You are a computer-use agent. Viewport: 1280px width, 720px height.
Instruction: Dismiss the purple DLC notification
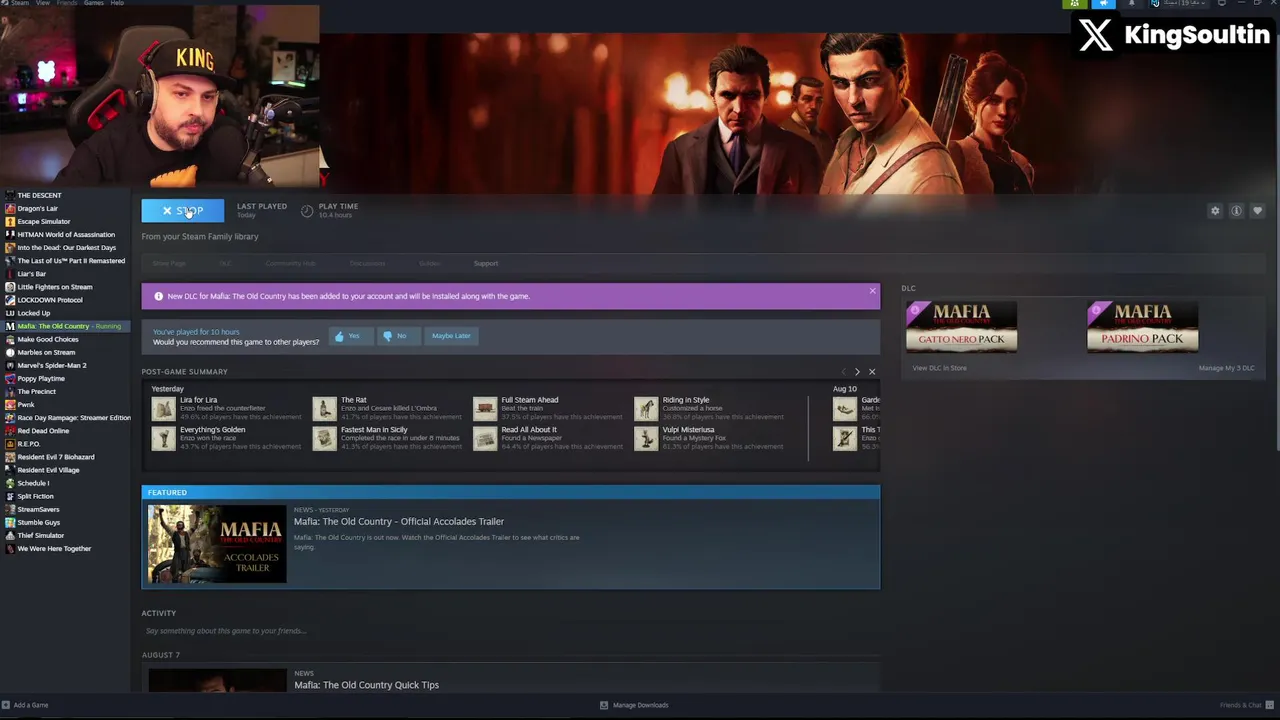[x=872, y=292]
